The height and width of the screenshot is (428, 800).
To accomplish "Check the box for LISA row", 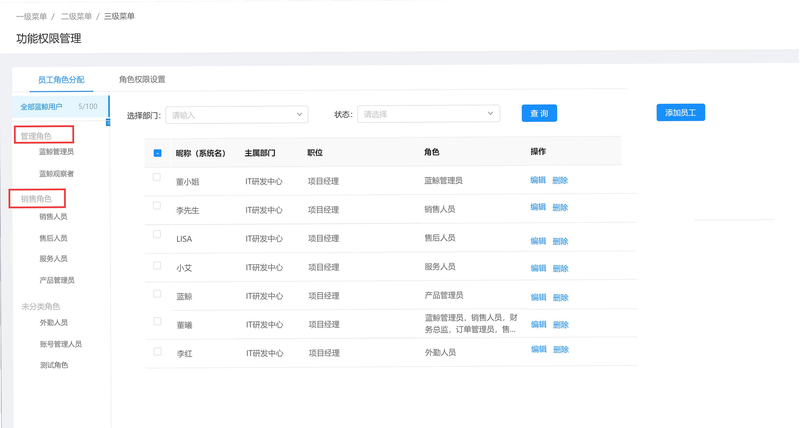I will point(157,234).
